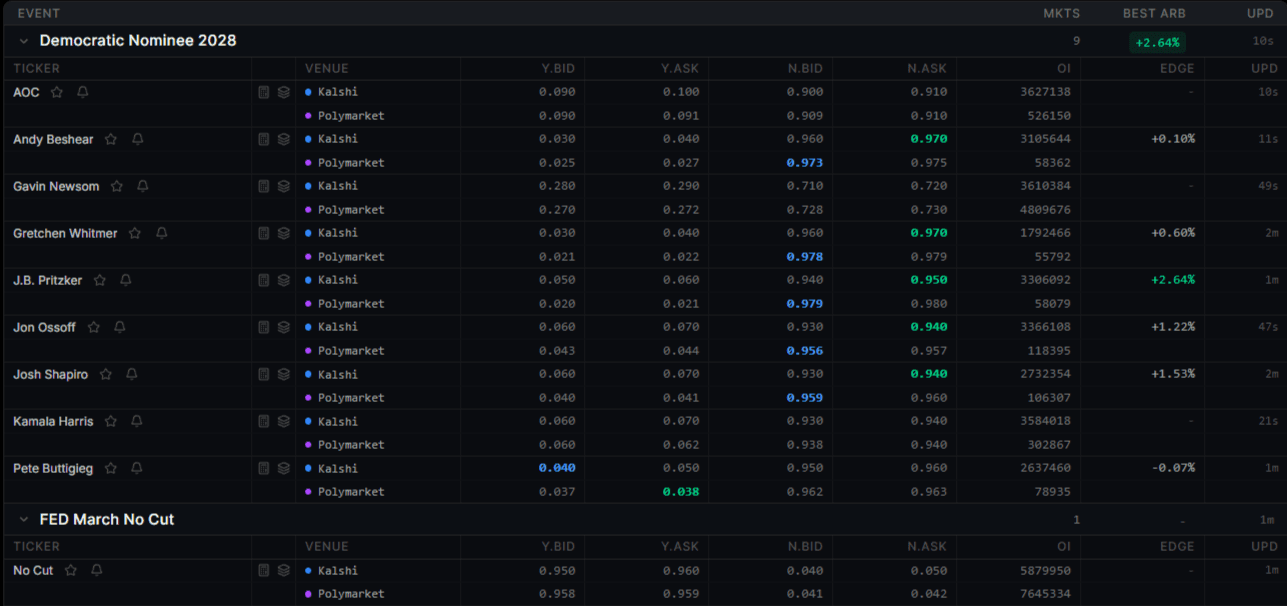Click the N.ASK header under FED March No Cut
This screenshot has height=606, width=1287.
pyautogui.click(x=927, y=546)
